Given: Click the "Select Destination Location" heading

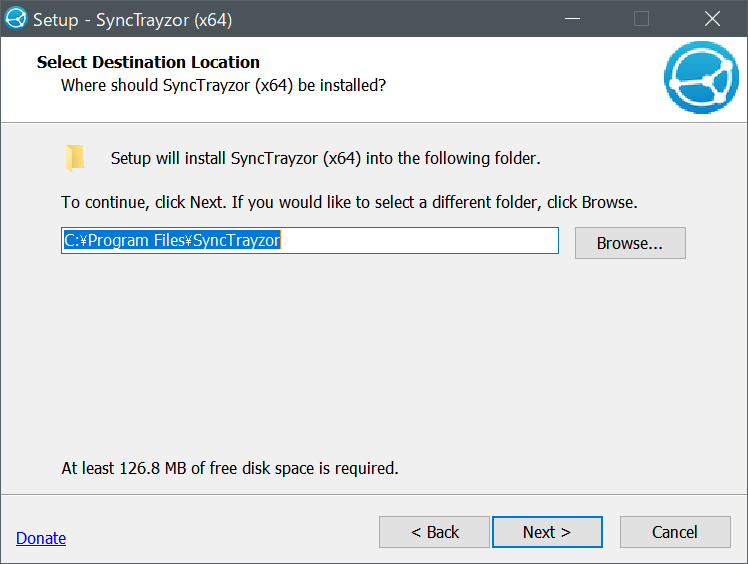Looking at the screenshot, I should [148, 62].
